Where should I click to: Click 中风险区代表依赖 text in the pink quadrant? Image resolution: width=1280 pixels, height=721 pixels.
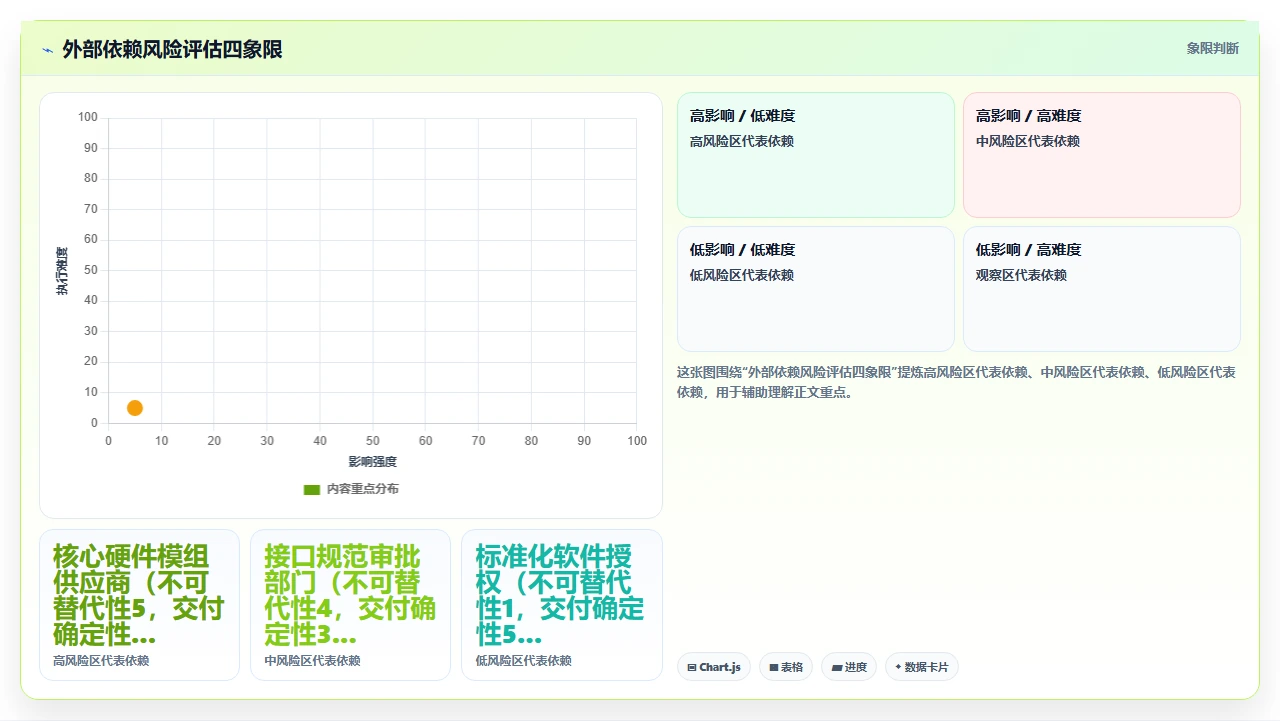(x=1028, y=141)
